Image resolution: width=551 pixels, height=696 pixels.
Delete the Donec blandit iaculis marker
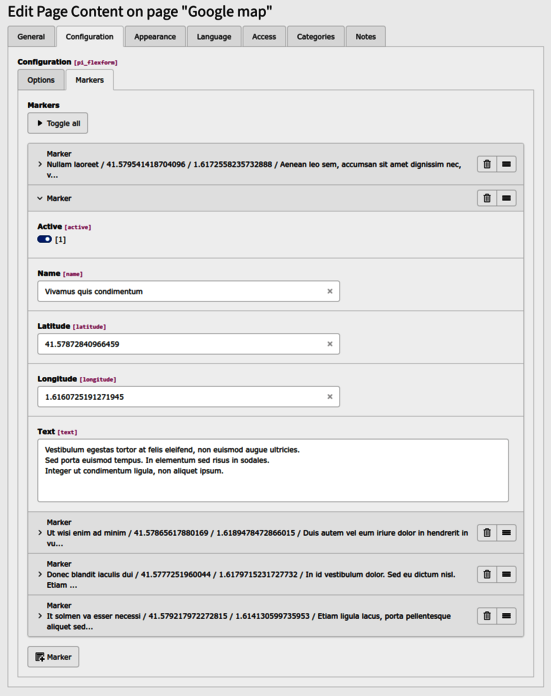pyautogui.click(x=487, y=574)
